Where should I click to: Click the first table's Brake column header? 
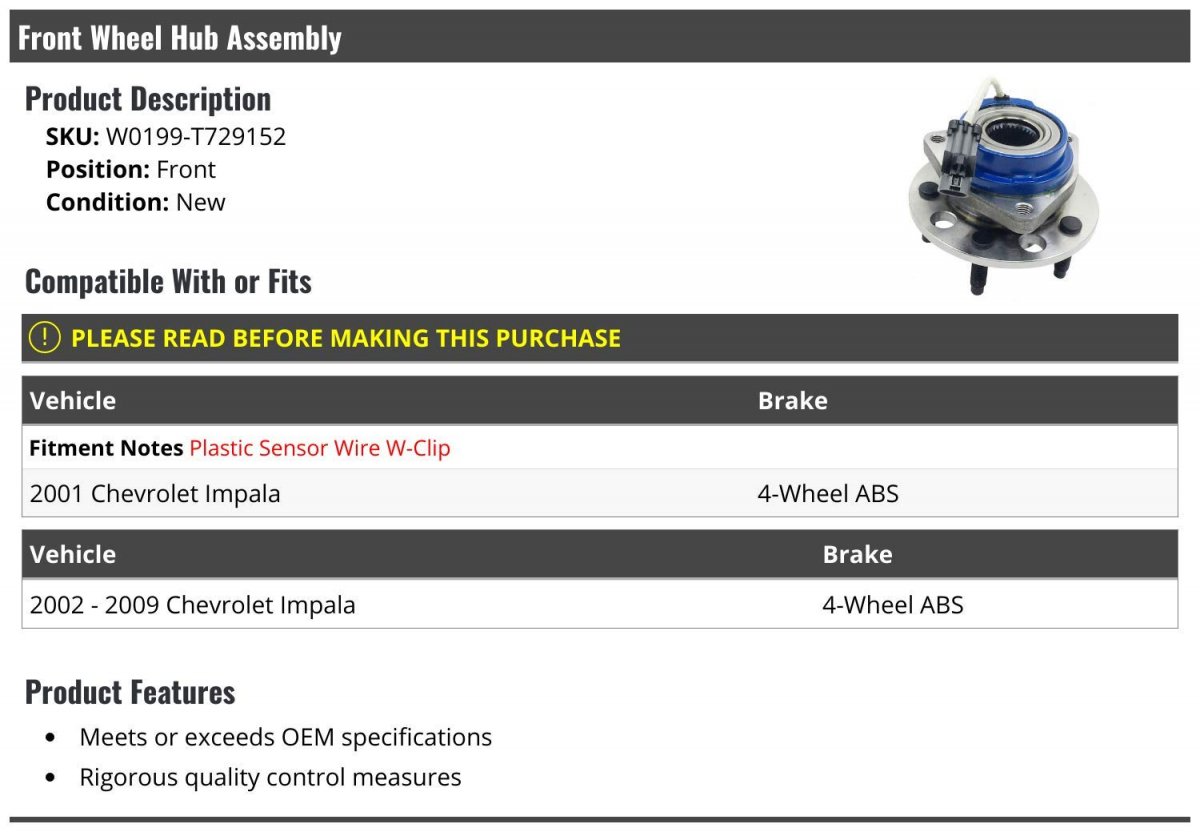tap(793, 401)
